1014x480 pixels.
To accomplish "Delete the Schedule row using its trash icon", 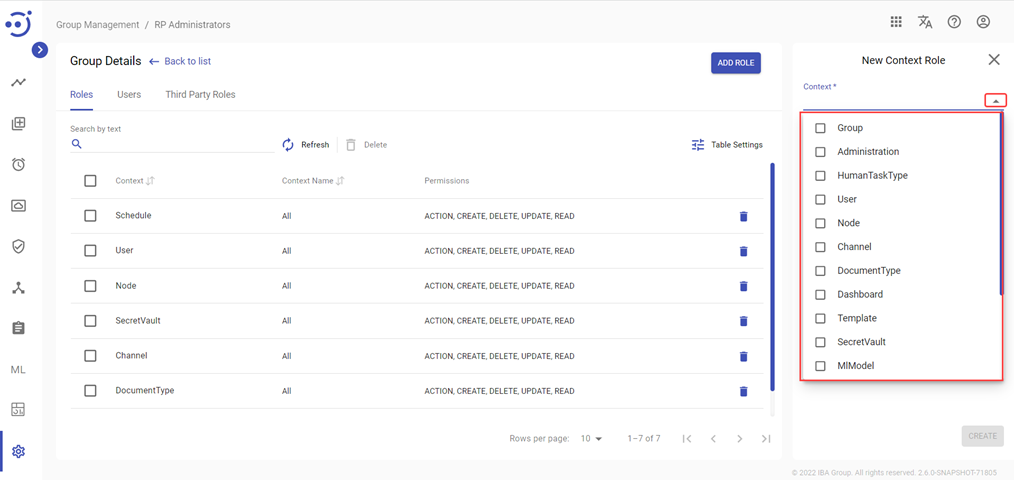I will [744, 216].
